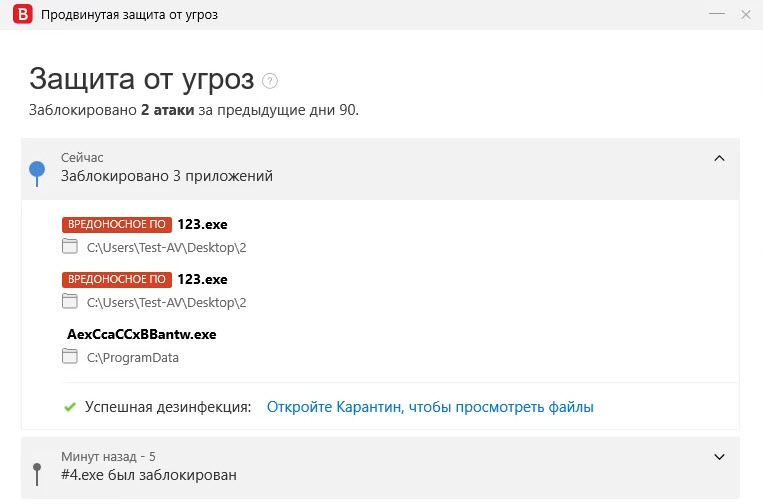Select the first 123.exe file name
The width and height of the screenshot is (763, 504).
[x=202, y=225]
